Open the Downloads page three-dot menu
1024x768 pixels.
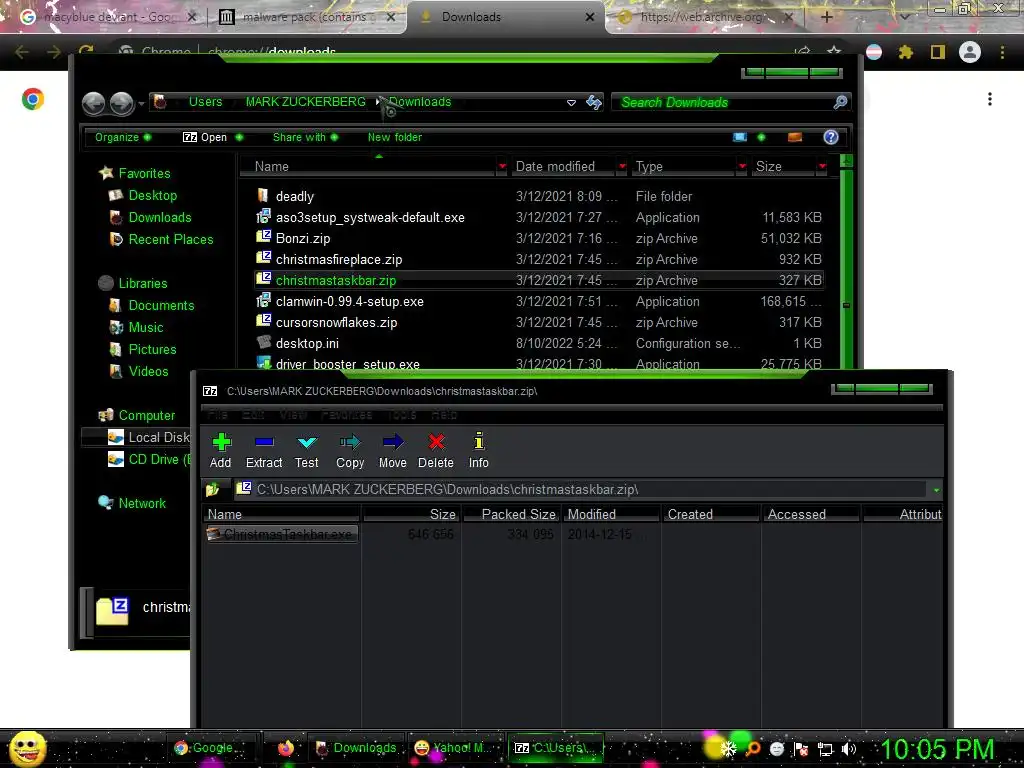pos(990,99)
